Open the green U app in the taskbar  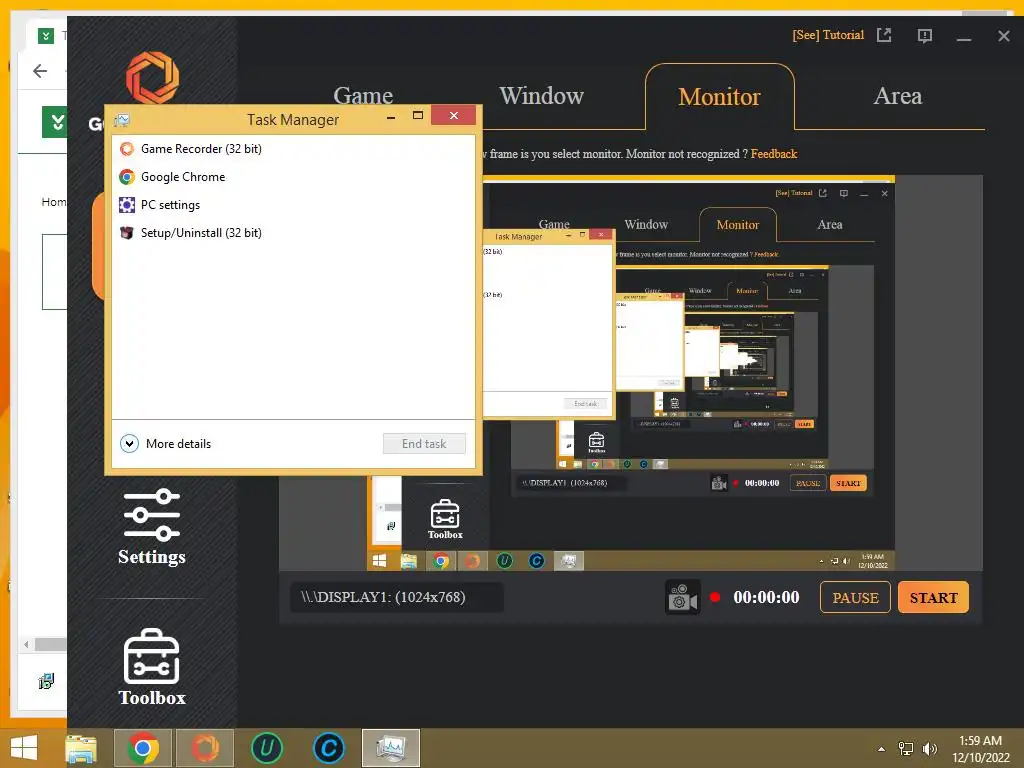(x=266, y=748)
